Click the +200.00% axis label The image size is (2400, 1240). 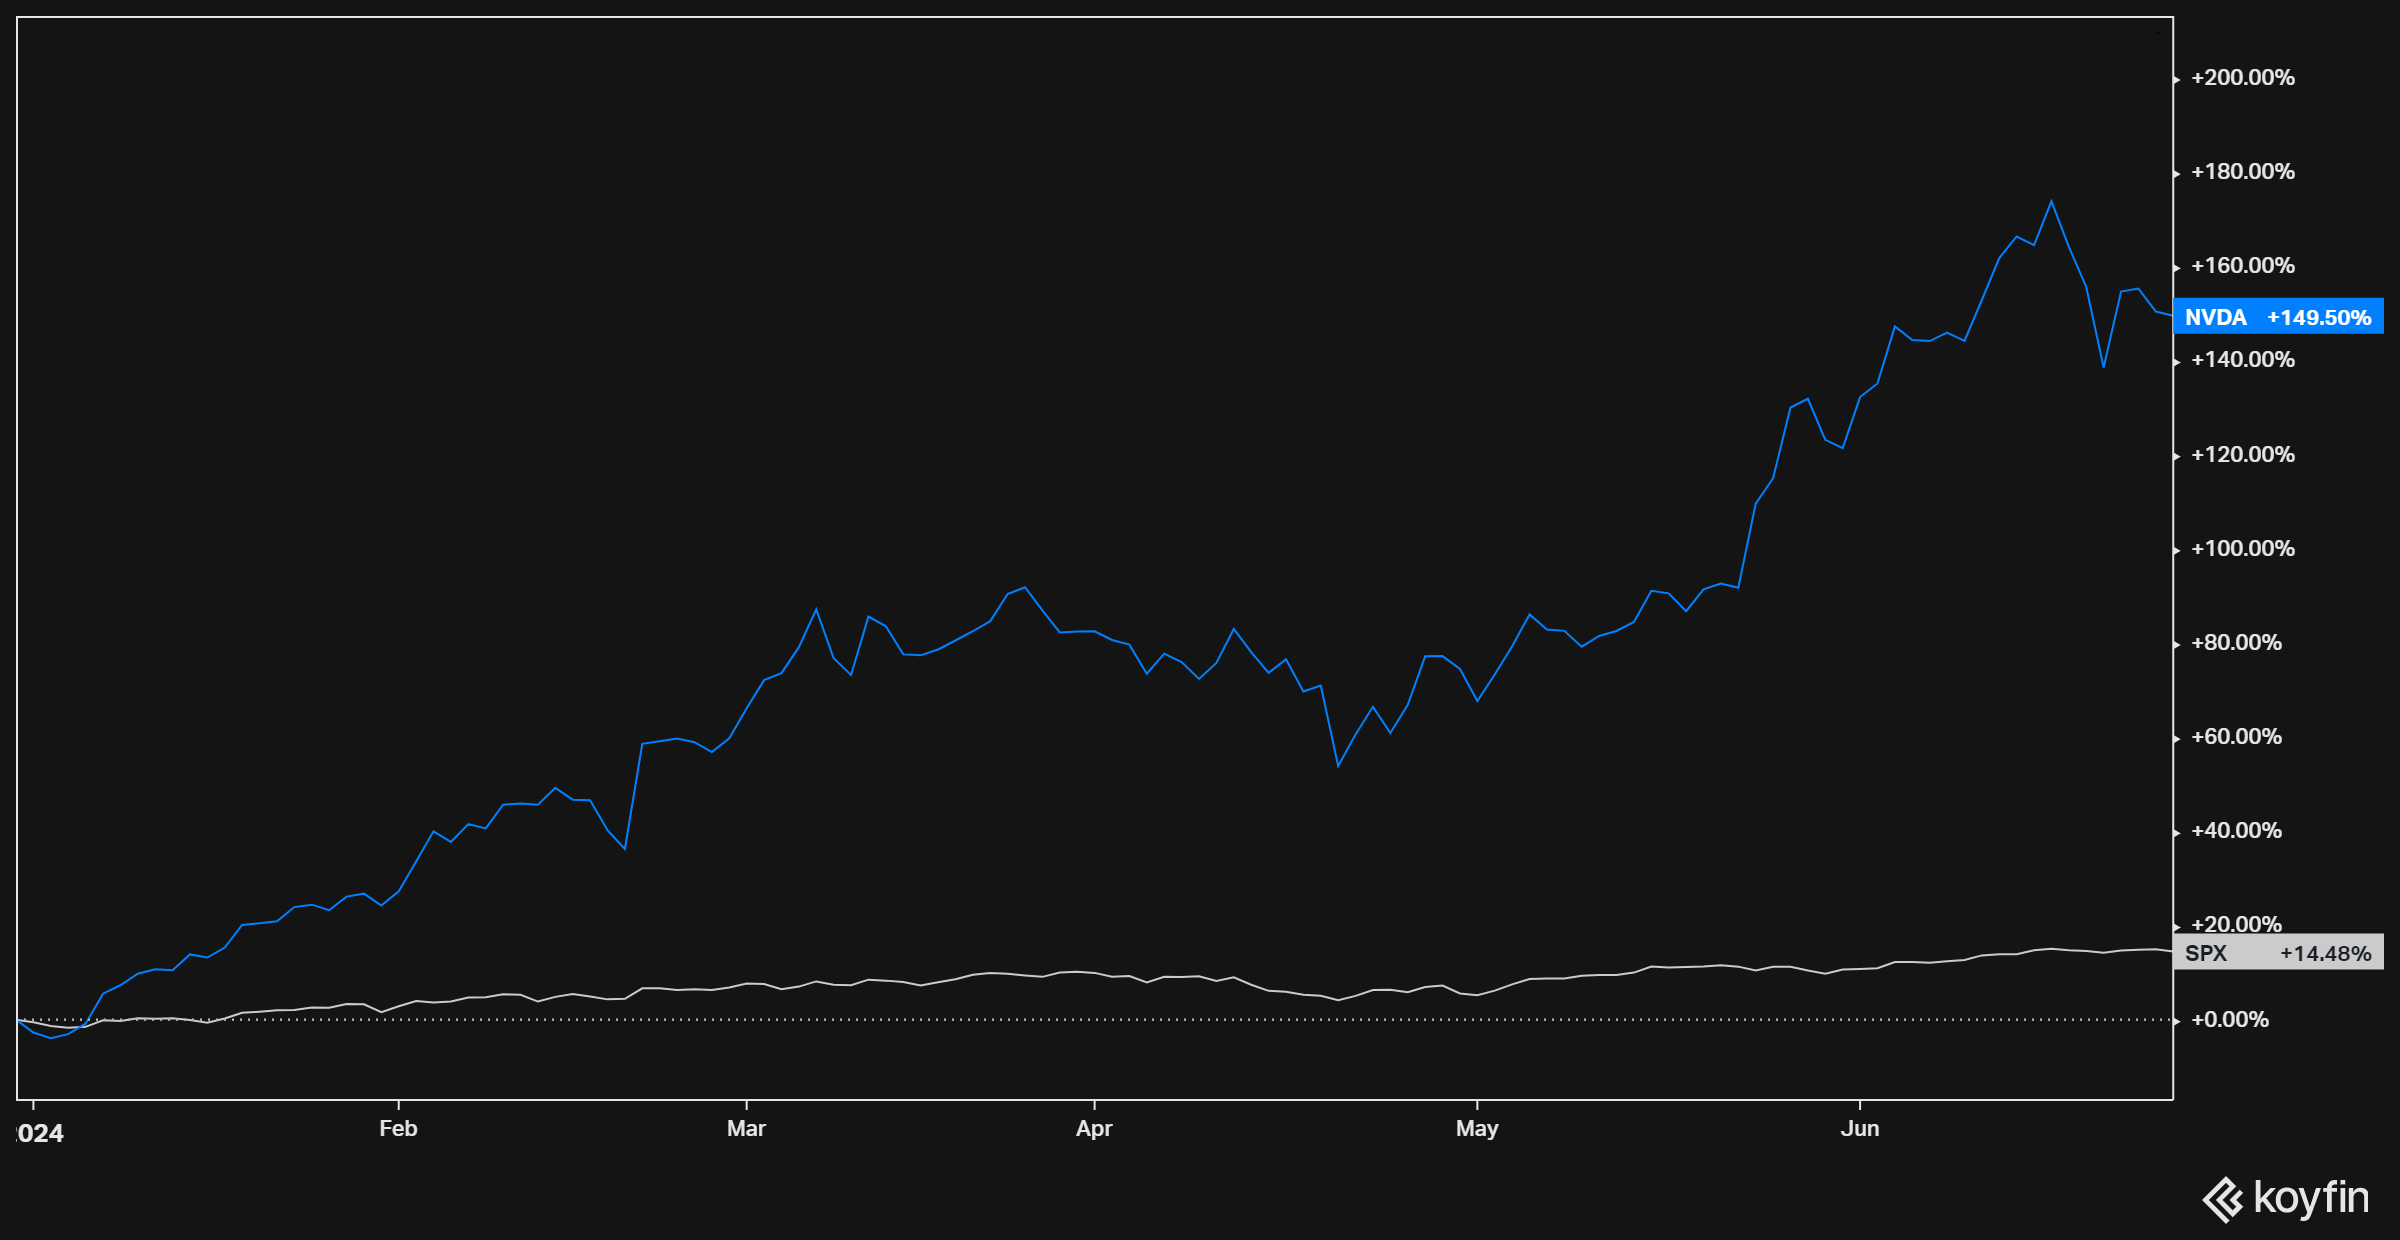(x=2242, y=78)
